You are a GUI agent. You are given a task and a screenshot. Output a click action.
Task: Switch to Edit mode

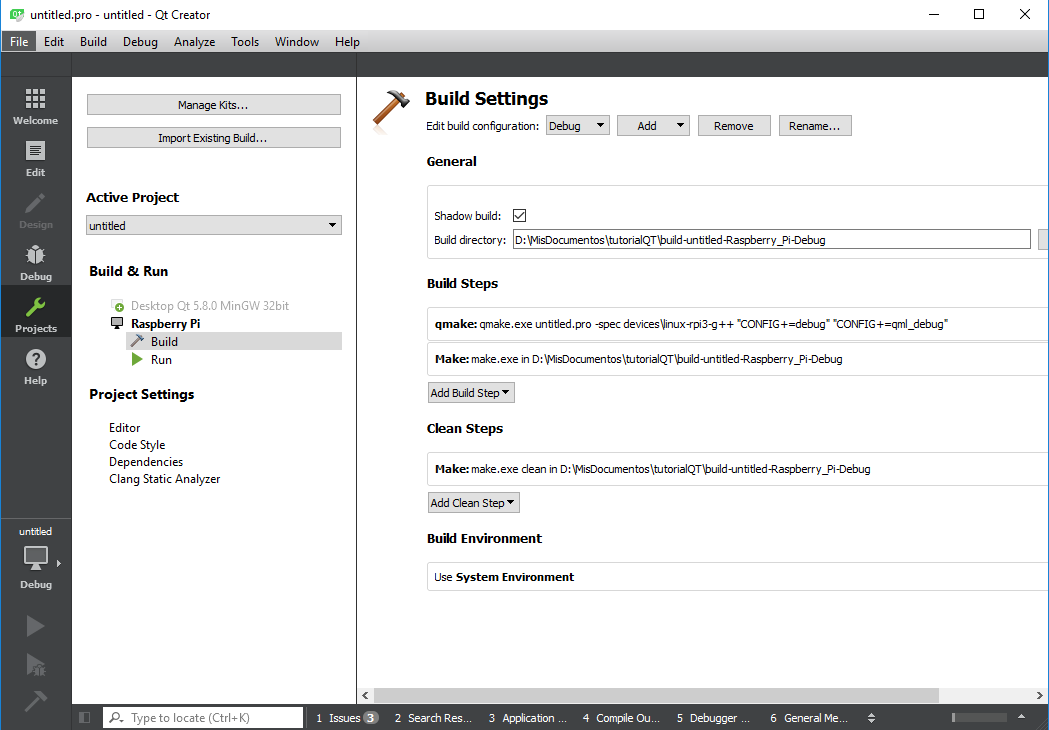coord(35,159)
